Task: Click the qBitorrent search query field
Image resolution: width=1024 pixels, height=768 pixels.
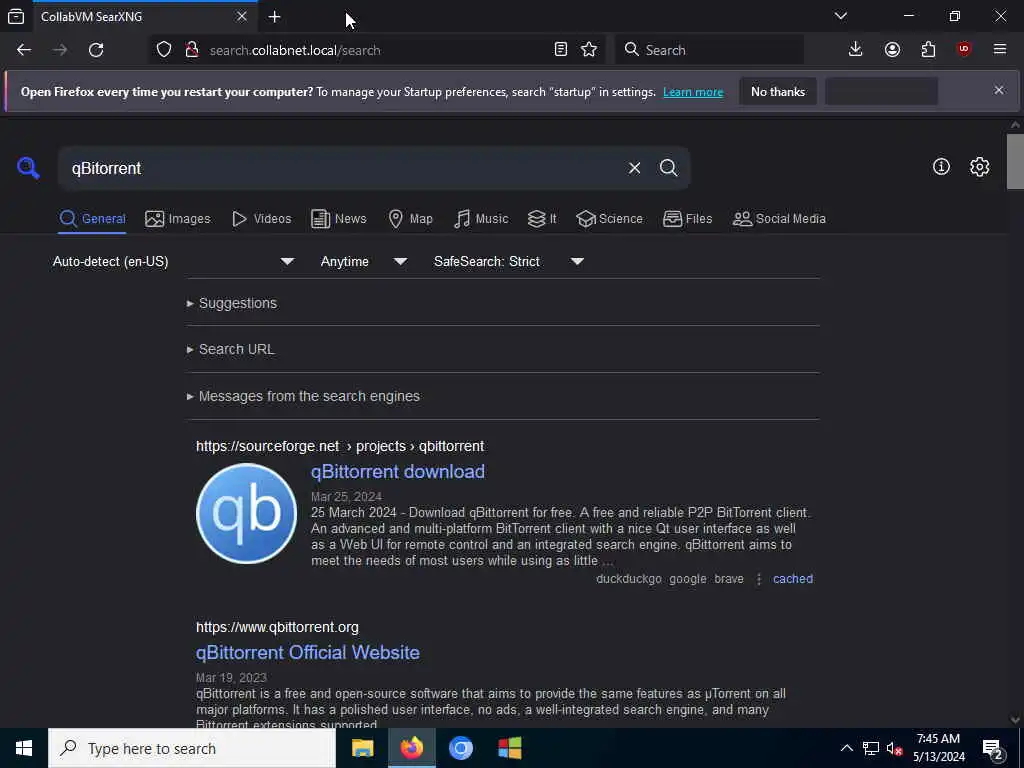Action: click(343, 168)
